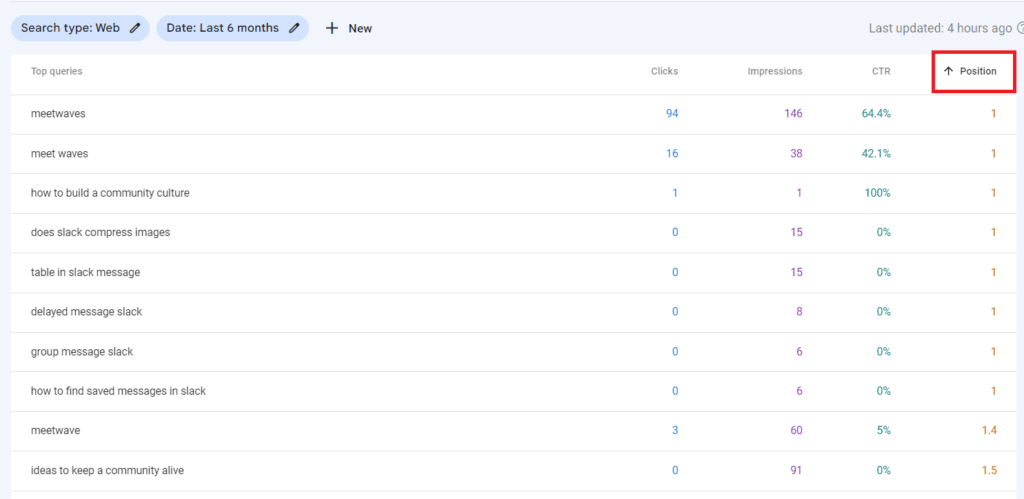The height and width of the screenshot is (499, 1024).
Task: Select the 'meetwaves' query row
Action: point(513,114)
